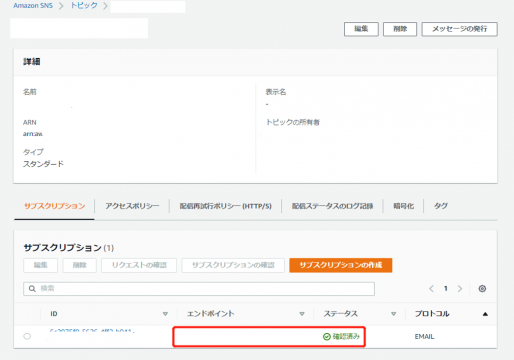514x360 pixels.
Task: Select the EMAIL subscription radio button
Action: 27,336
